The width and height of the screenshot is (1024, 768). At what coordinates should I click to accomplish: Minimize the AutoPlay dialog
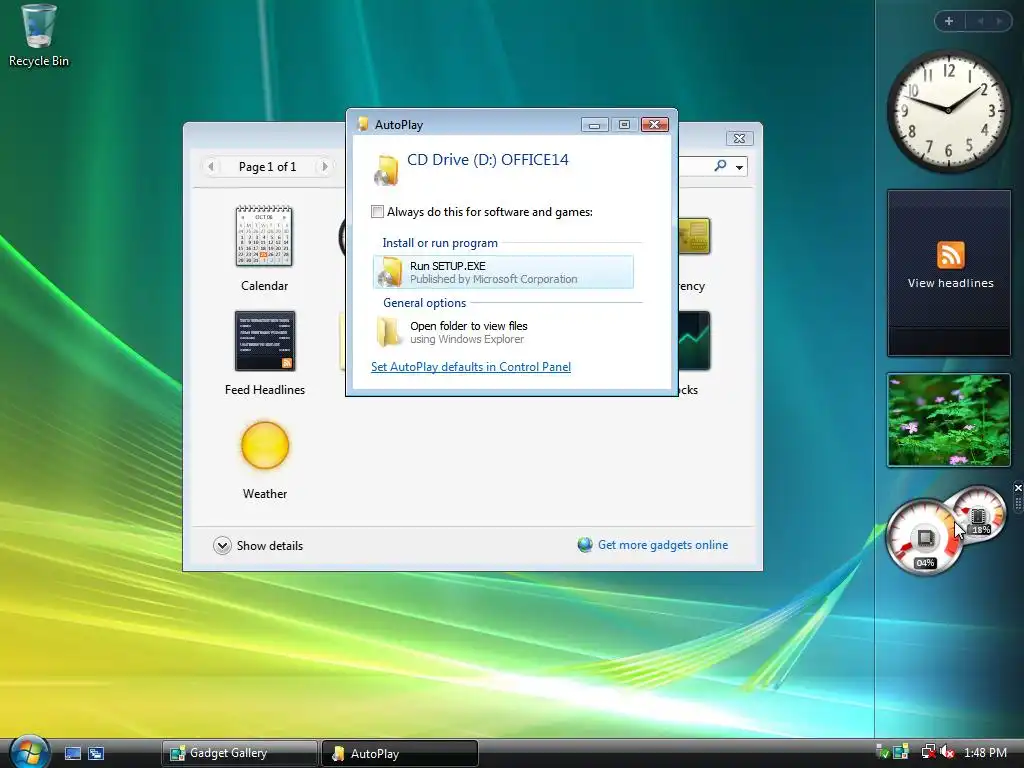click(x=594, y=125)
